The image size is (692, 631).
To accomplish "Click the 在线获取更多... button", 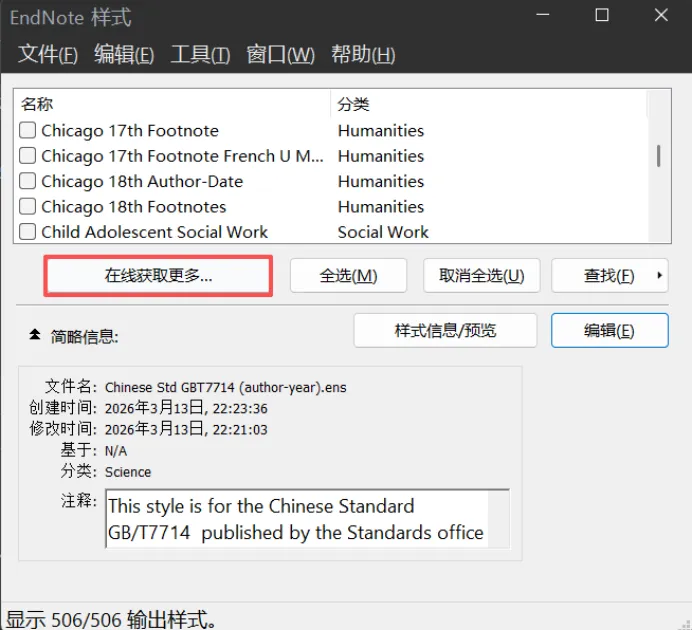I will pyautogui.click(x=158, y=276).
